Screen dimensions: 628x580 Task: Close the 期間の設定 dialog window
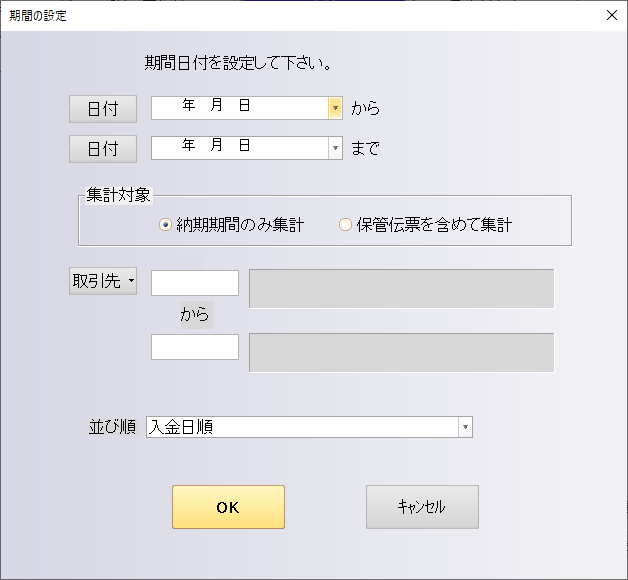(611, 15)
